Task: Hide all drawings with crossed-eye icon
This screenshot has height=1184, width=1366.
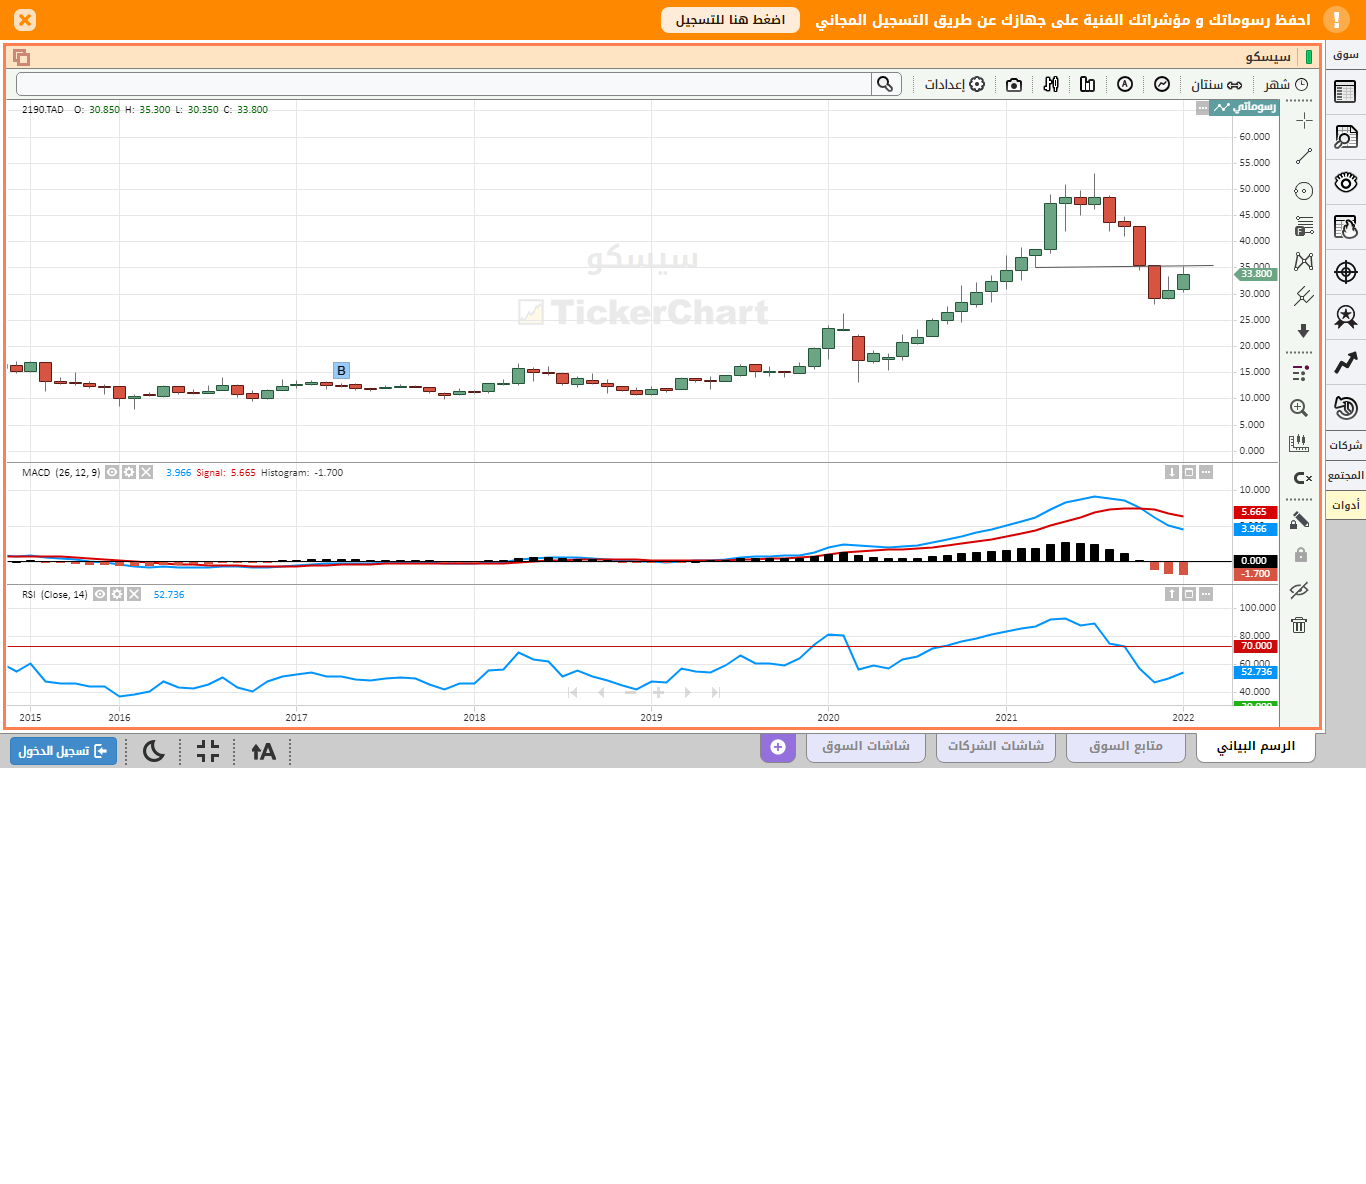Action: (1299, 590)
